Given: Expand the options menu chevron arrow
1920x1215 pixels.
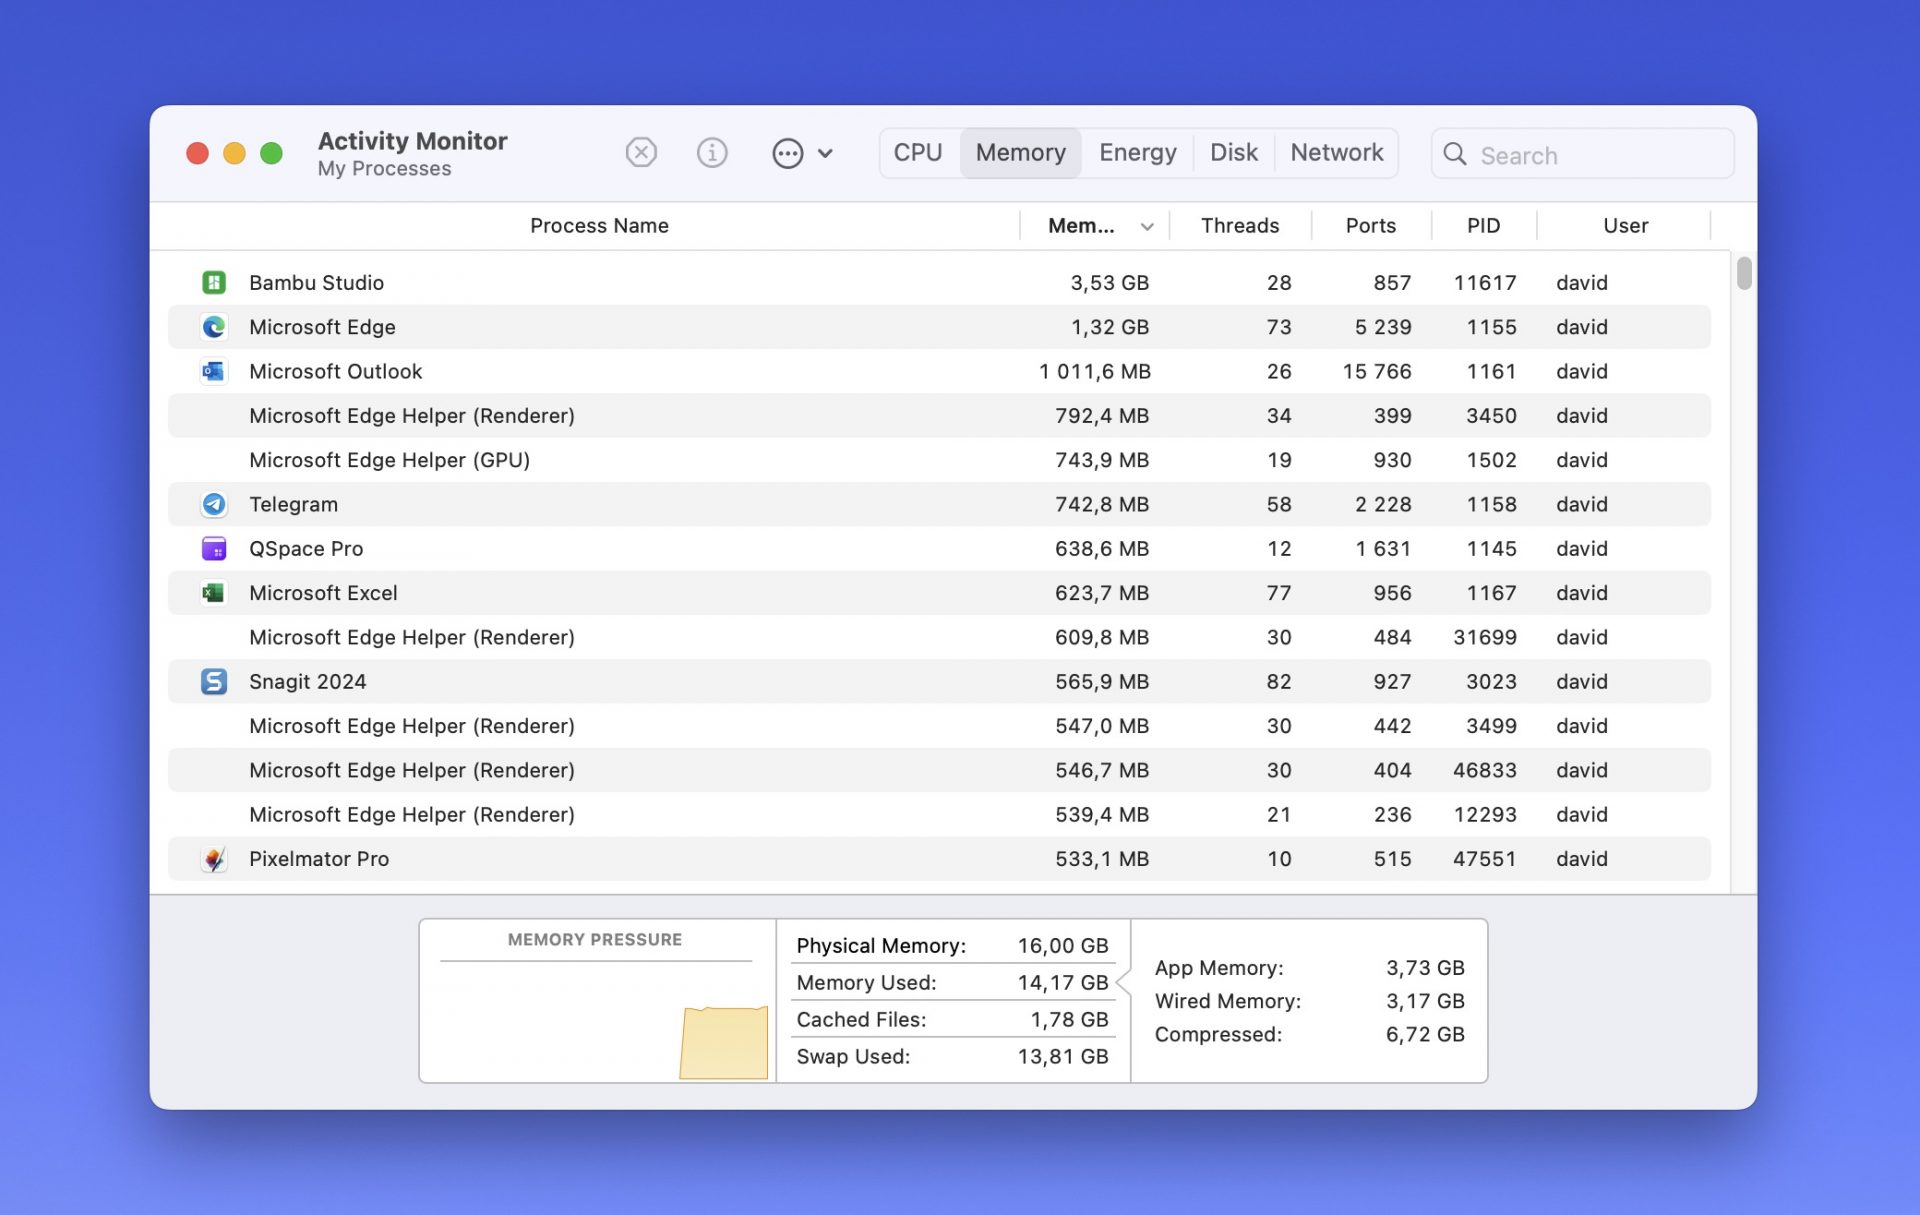Looking at the screenshot, I should coord(825,154).
